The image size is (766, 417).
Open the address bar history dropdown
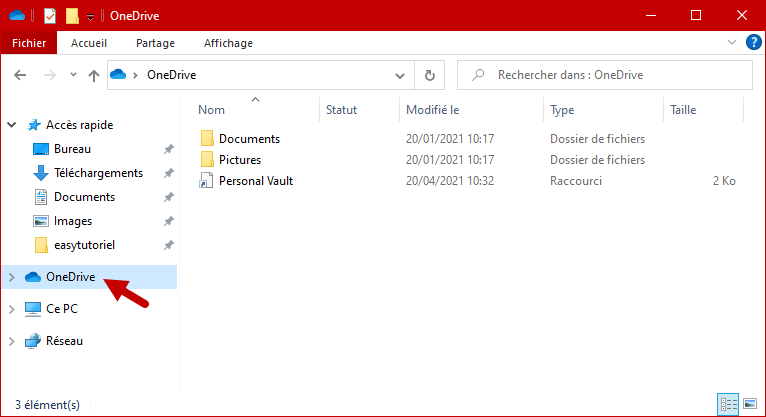coord(400,75)
